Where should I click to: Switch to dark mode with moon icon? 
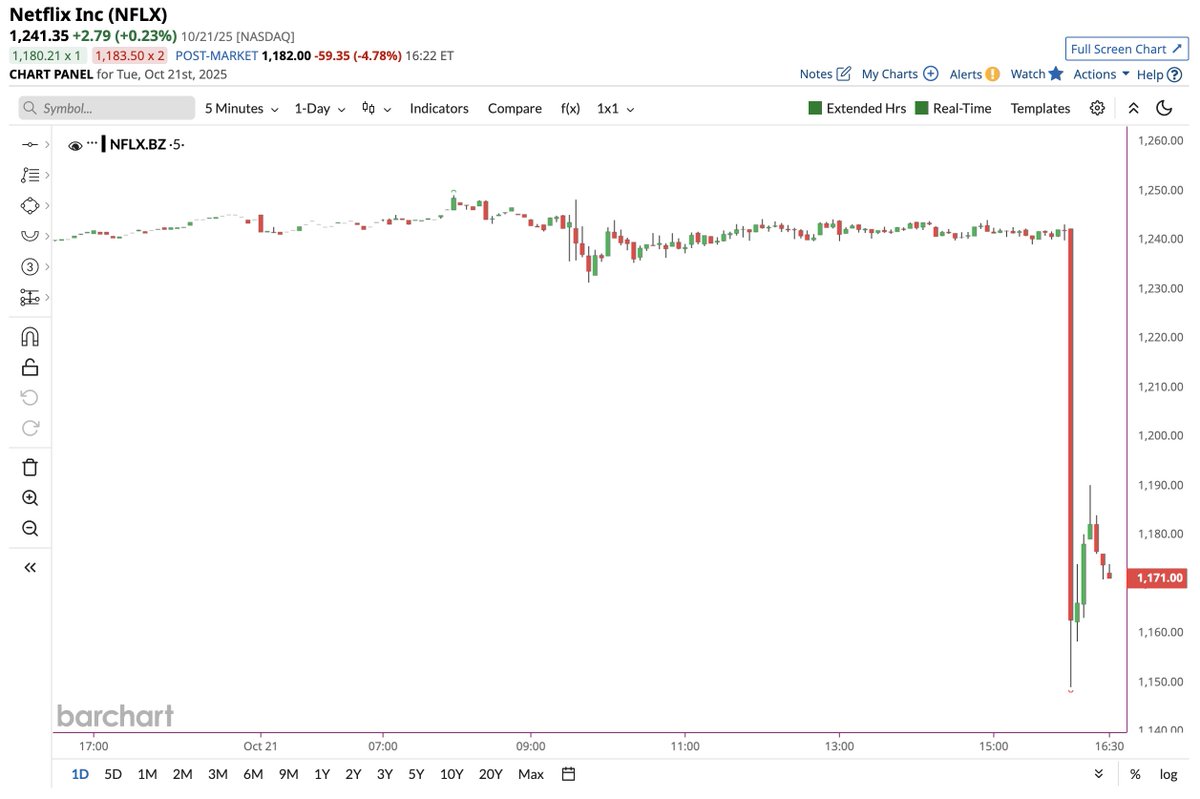click(1164, 108)
